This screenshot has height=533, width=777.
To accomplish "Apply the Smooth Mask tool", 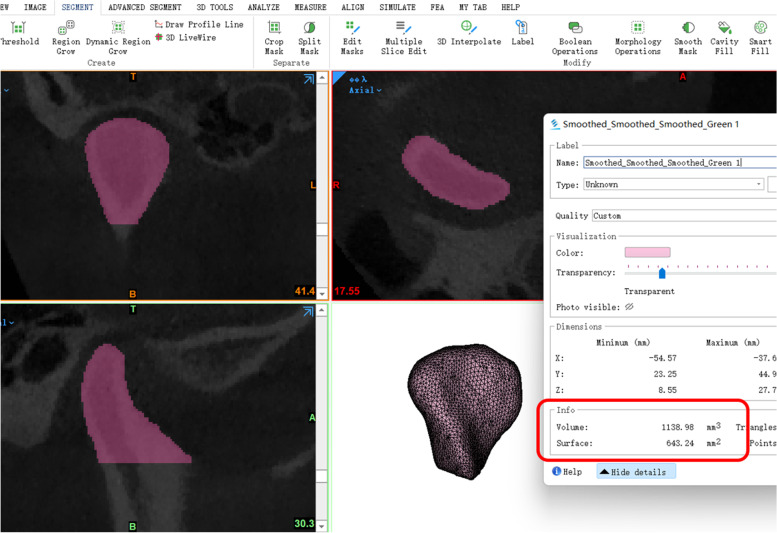I will 688,37.
